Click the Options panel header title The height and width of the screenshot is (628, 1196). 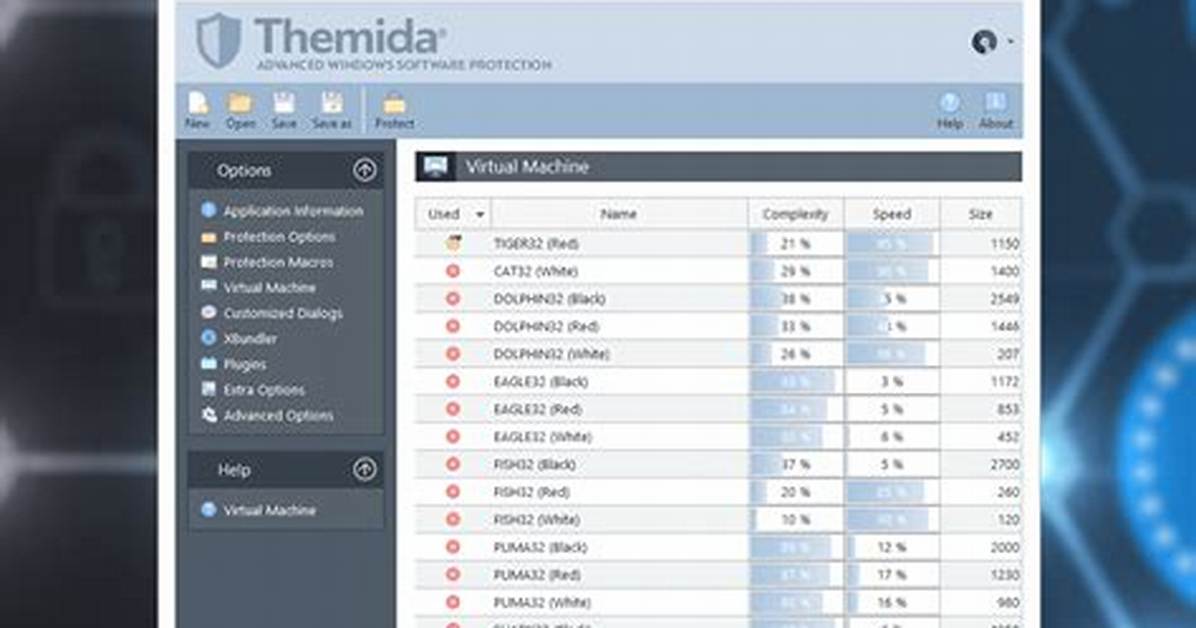(244, 170)
